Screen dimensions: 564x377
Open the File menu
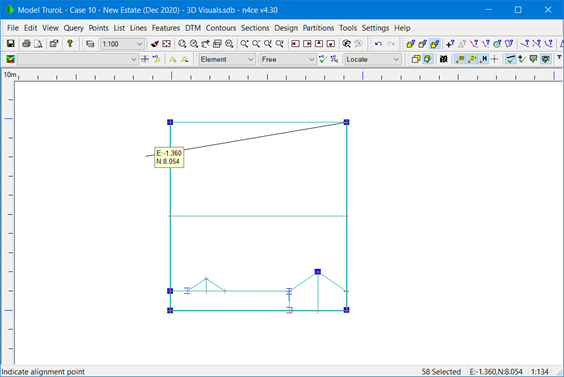[13, 28]
